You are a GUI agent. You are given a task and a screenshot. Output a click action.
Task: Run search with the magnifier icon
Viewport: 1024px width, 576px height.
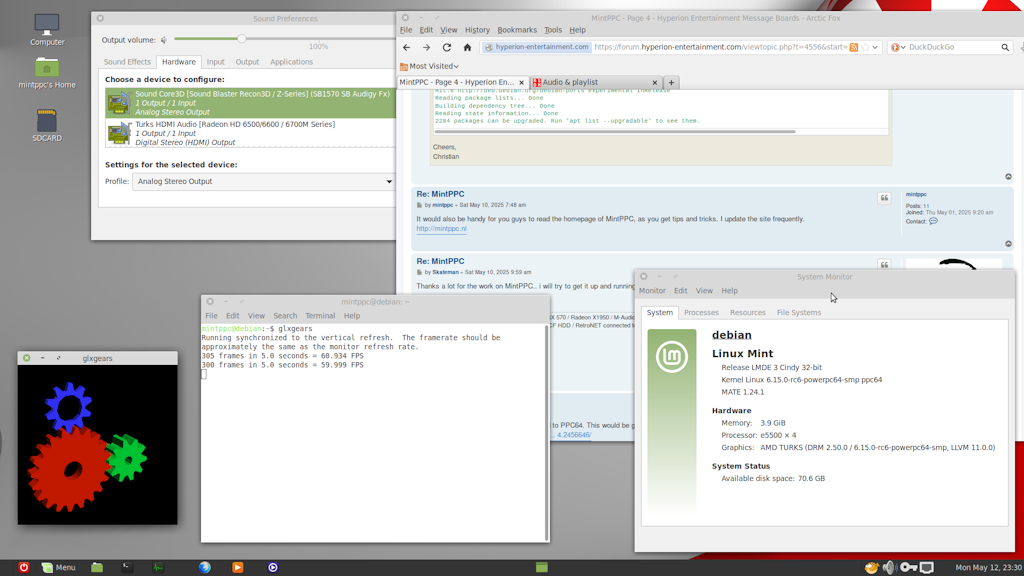pyautogui.click(x=1005, y=47)
